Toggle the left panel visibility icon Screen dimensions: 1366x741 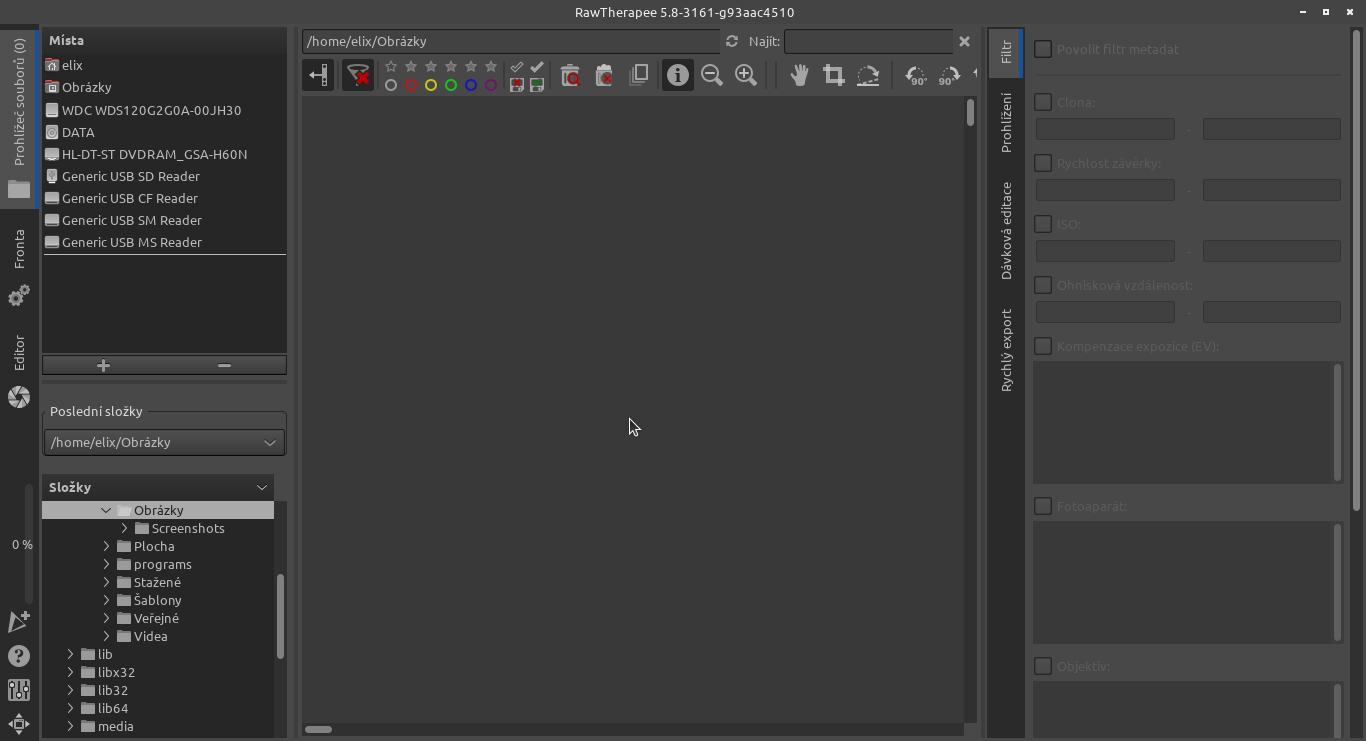coord(318,75)
